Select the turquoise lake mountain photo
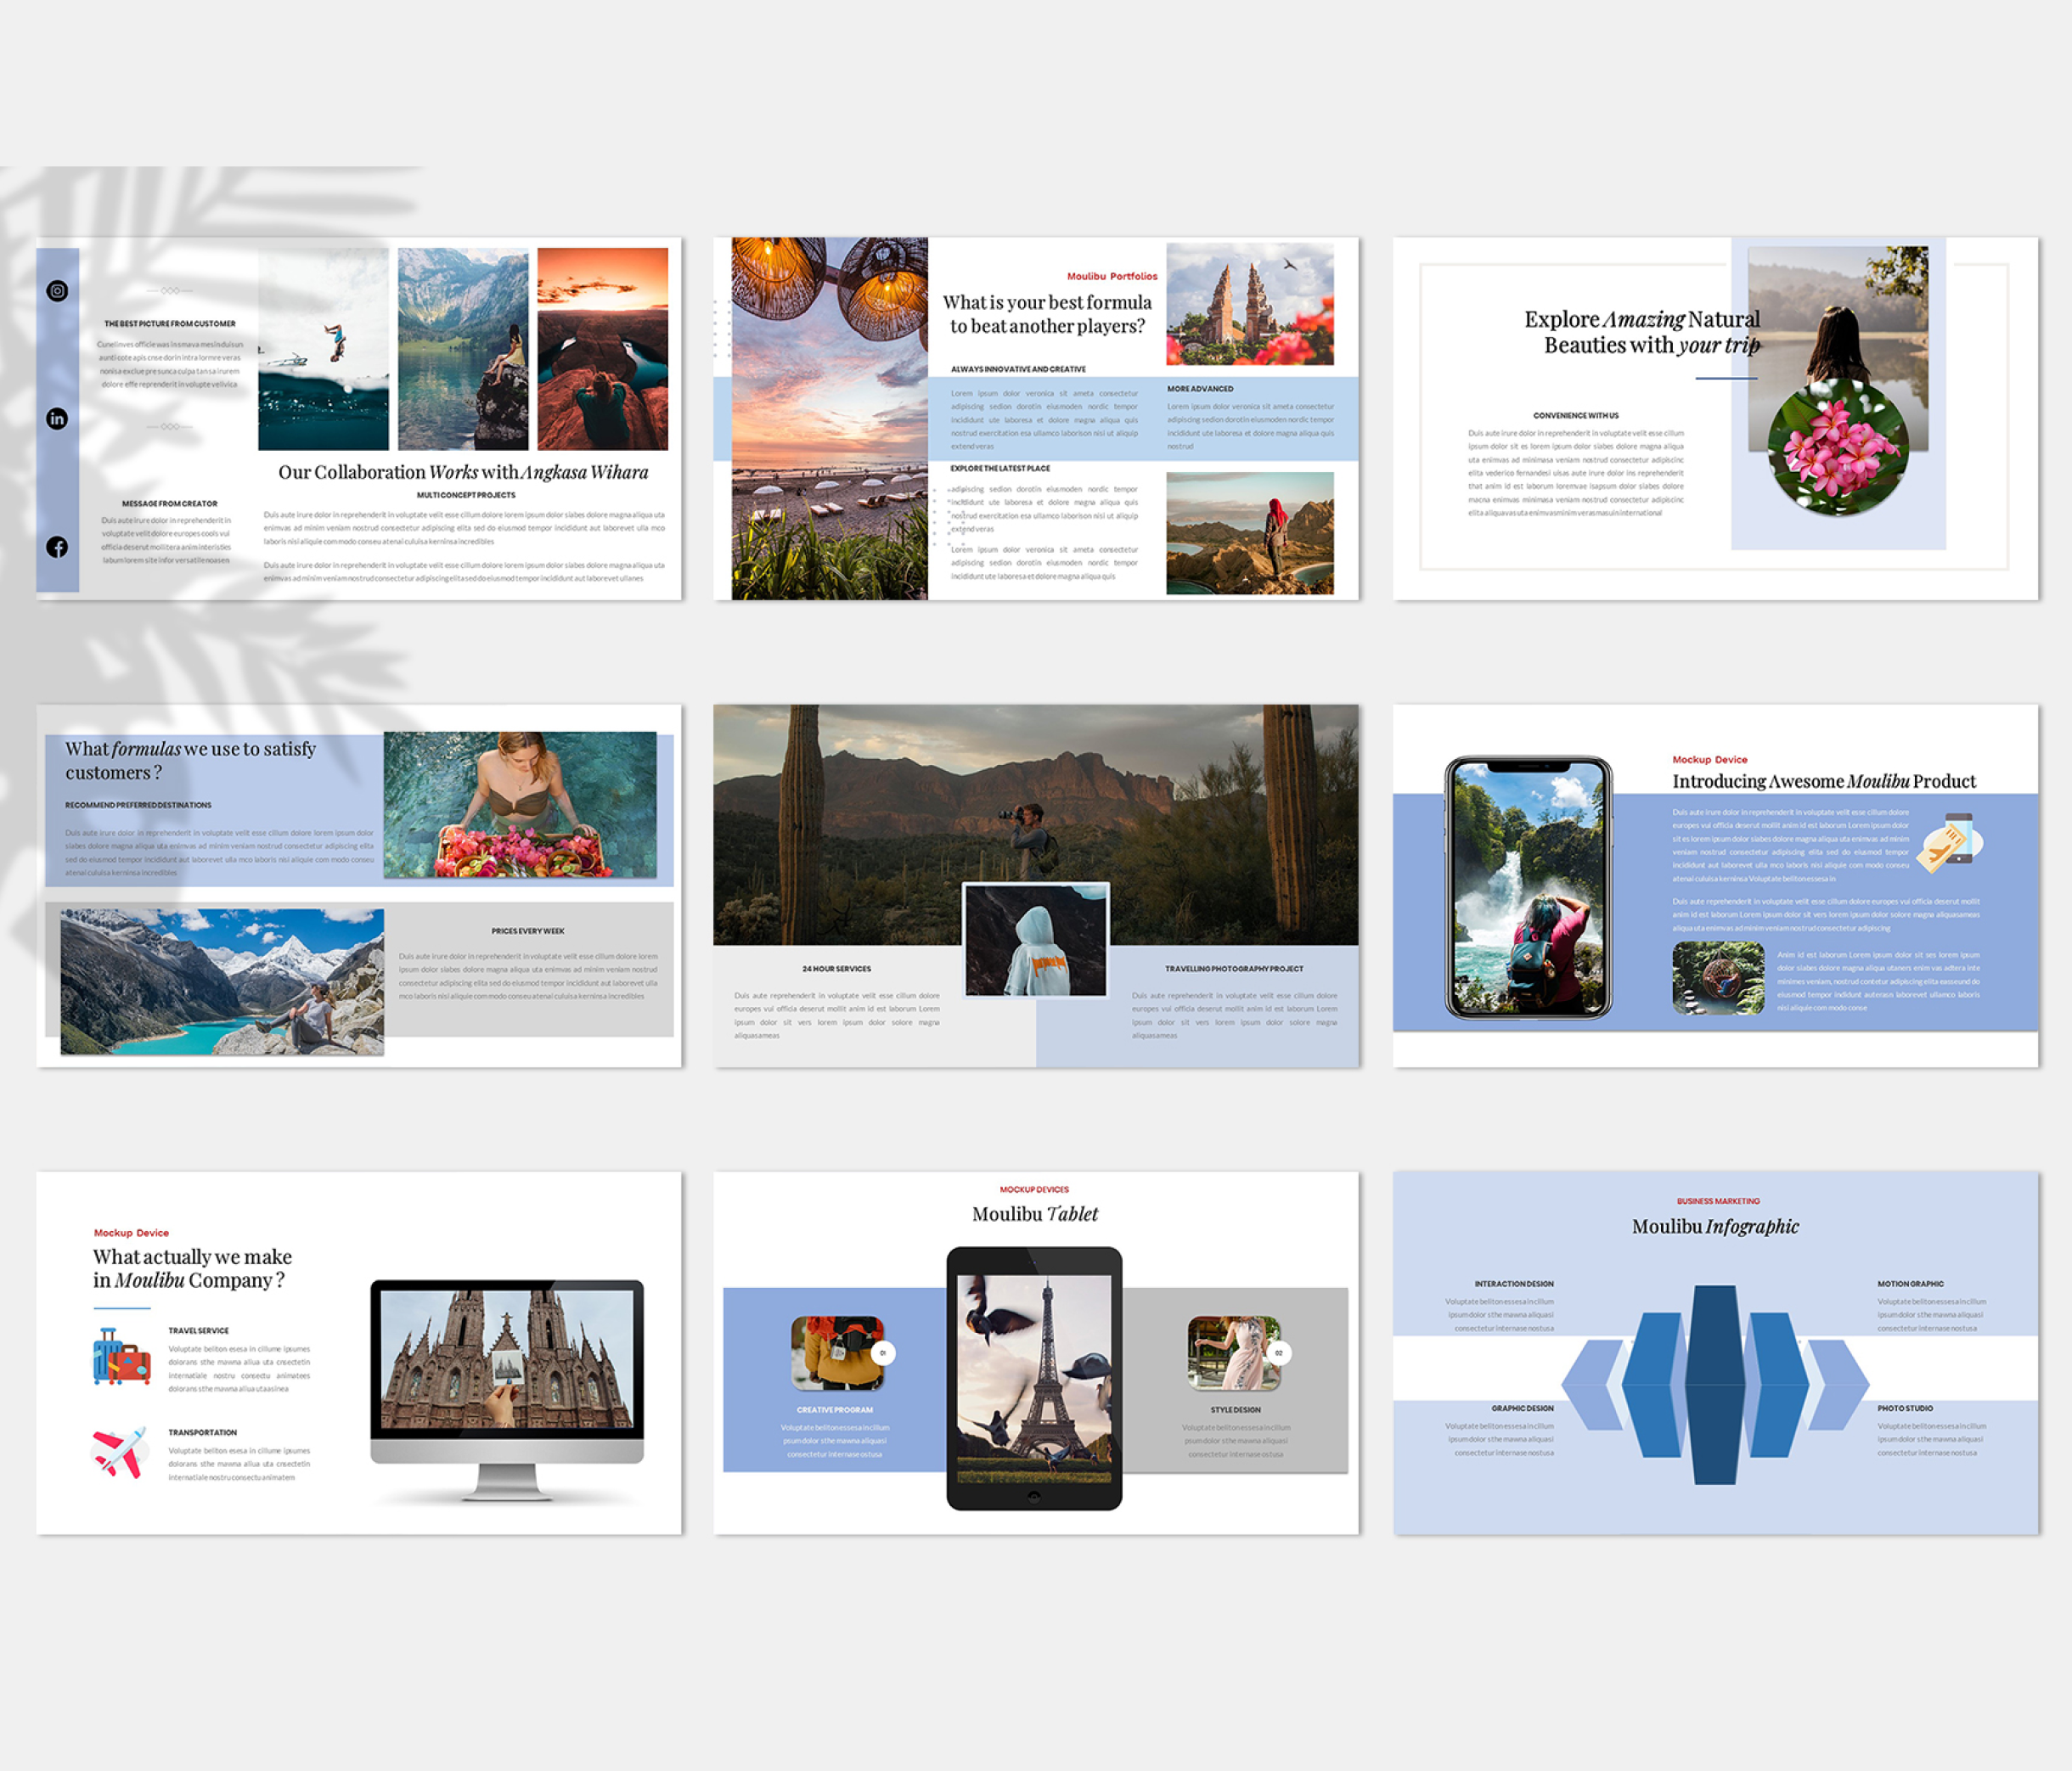2072x1771 pixels. pyautogui.click(x=222, y=981)
